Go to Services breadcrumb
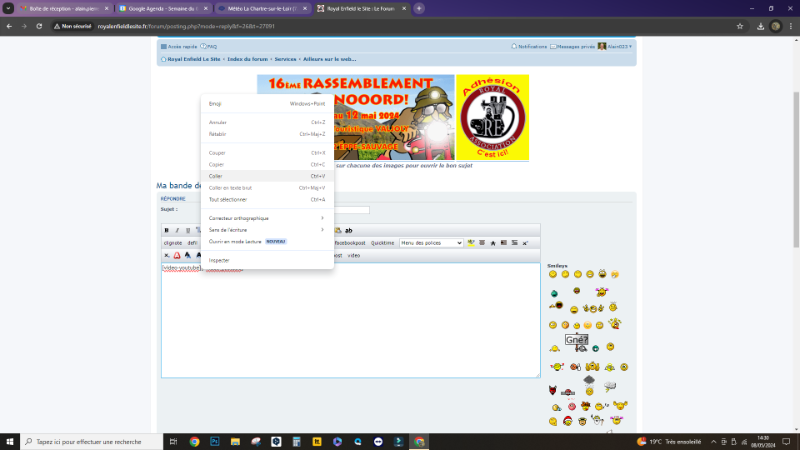The height and width of the screenshot is (450, 800). tap(285, 59)
